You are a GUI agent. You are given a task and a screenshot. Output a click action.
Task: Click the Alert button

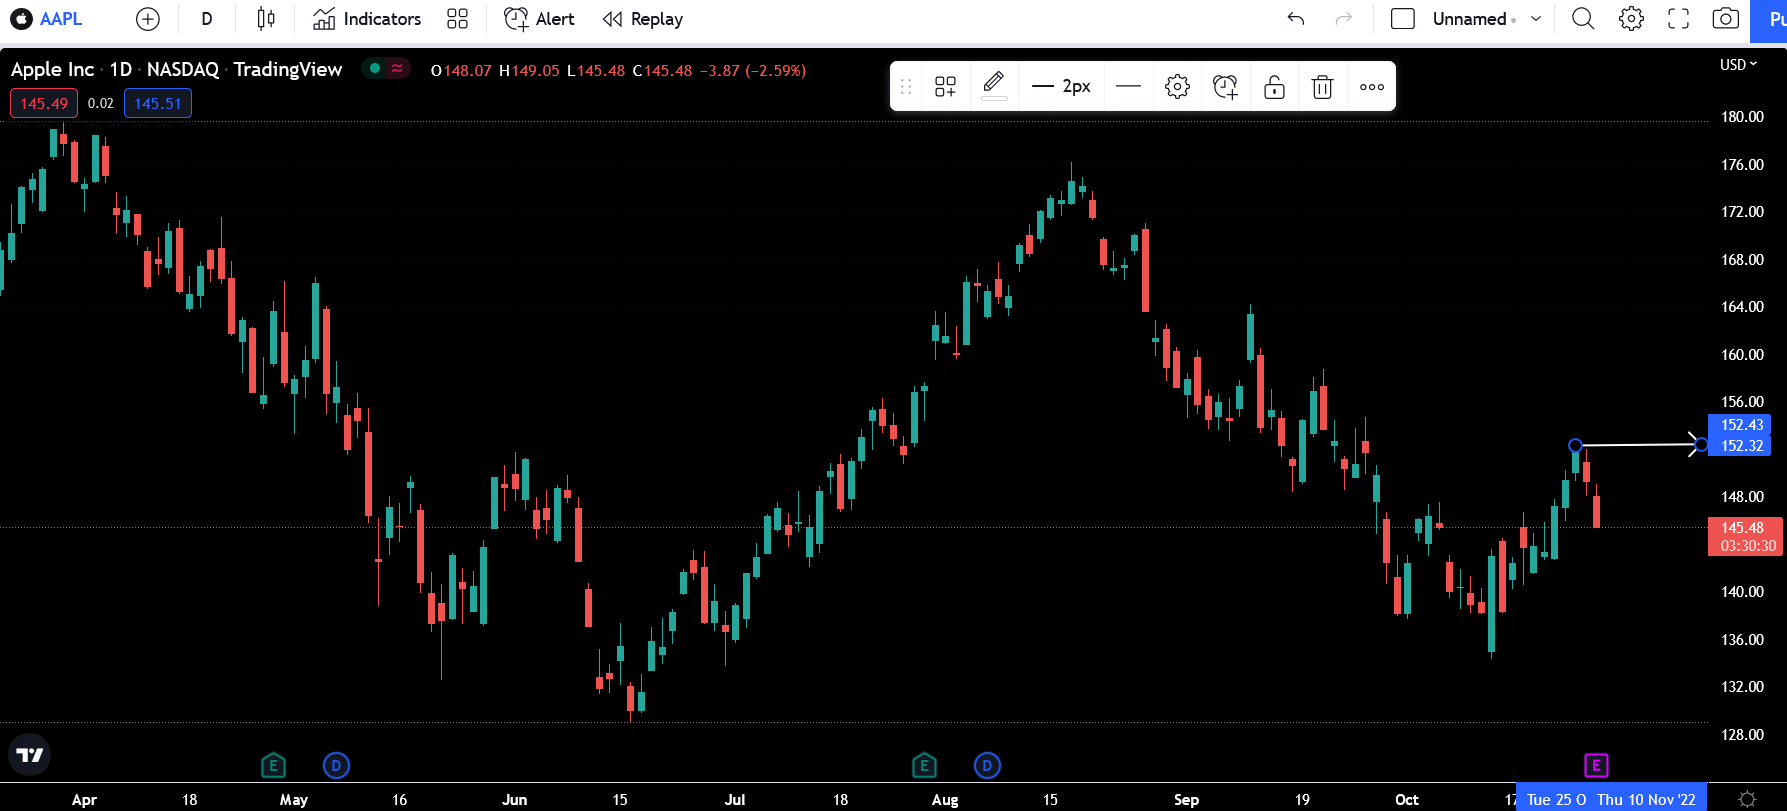tap(539, 19)
